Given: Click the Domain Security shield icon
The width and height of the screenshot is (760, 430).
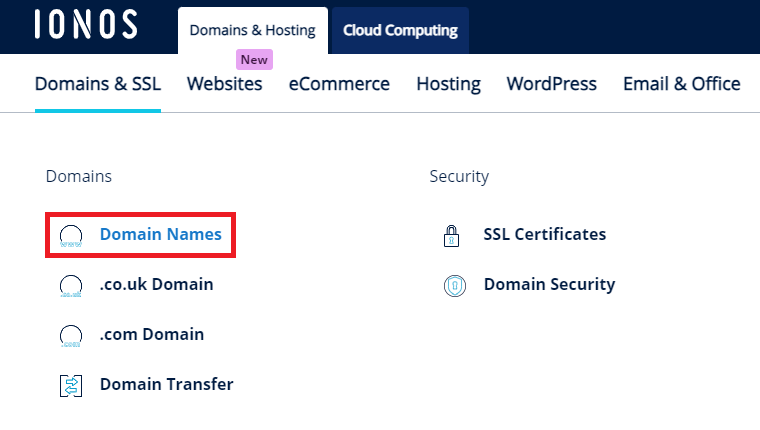Looking at the screenshot, I should [x=455, y=286].
